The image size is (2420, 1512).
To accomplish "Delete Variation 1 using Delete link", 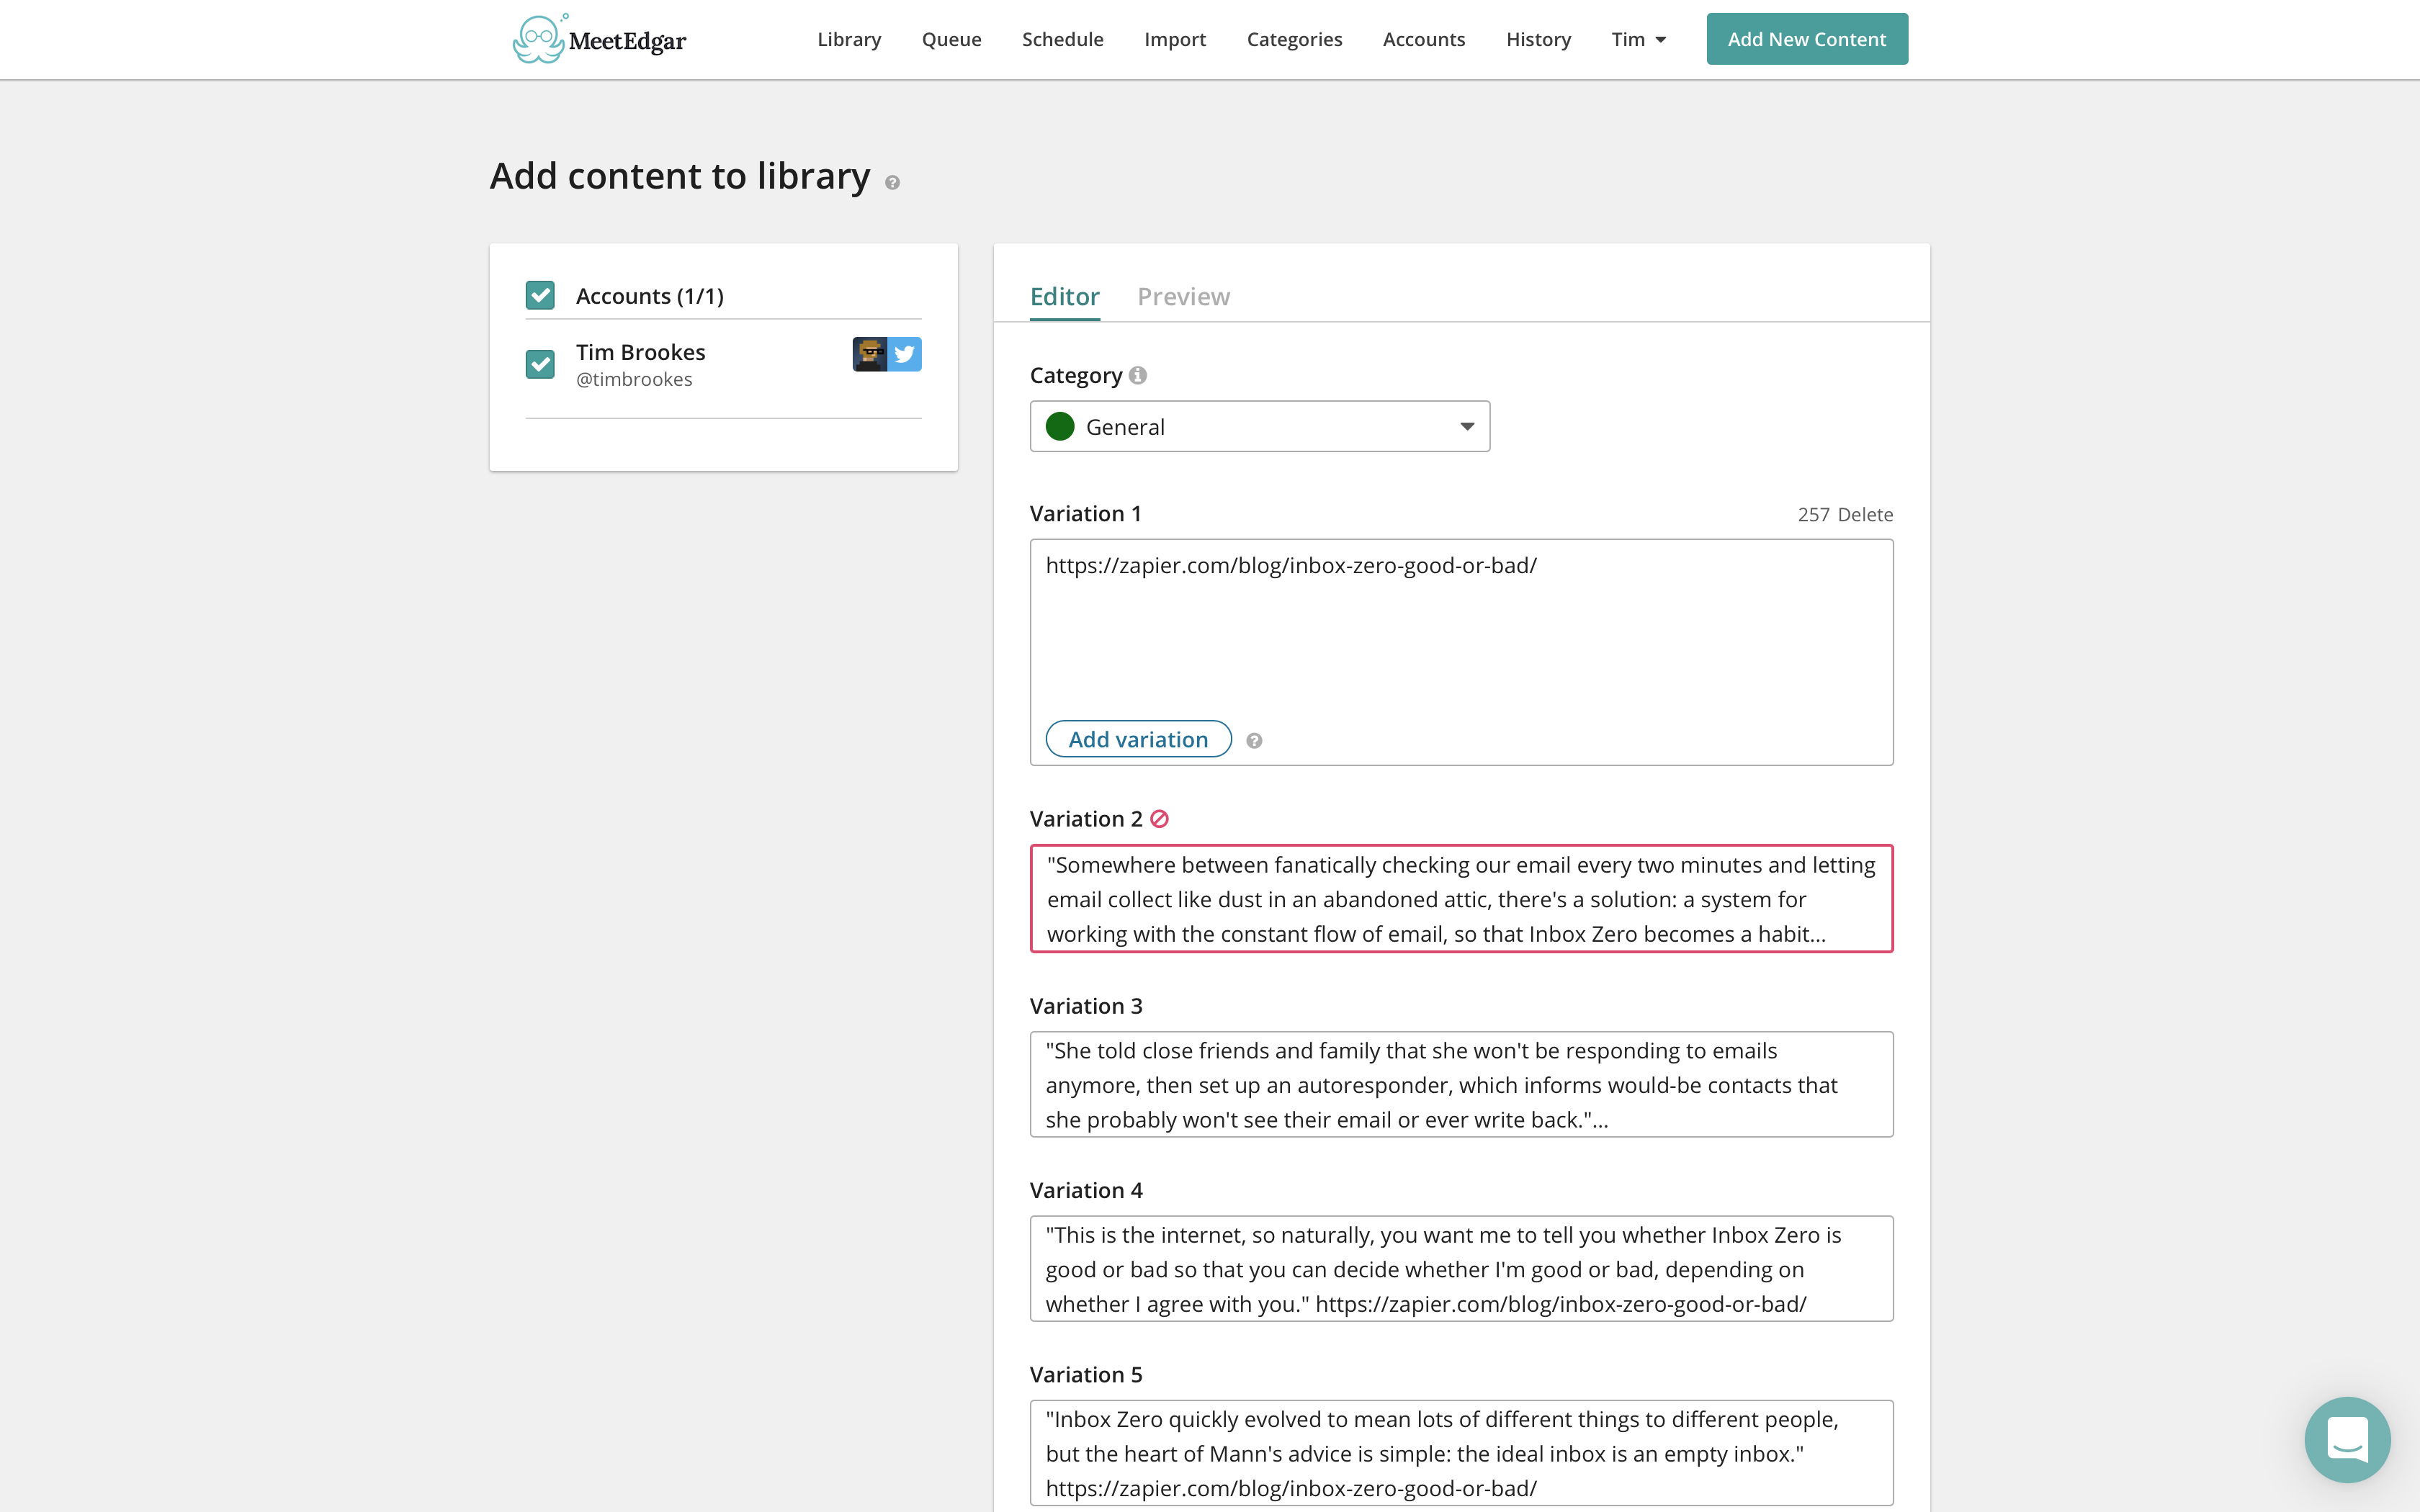I will [x=1865, y=515].
